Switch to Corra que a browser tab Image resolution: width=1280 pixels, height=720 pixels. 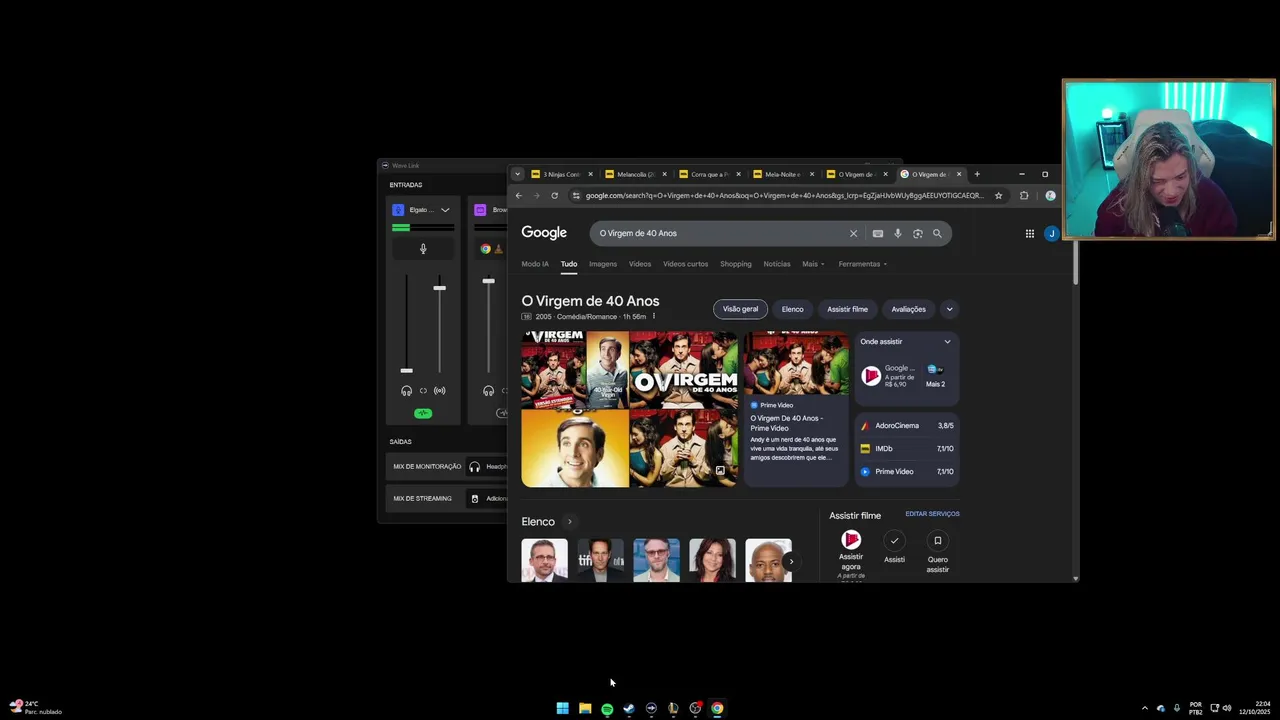coord(710,174)
